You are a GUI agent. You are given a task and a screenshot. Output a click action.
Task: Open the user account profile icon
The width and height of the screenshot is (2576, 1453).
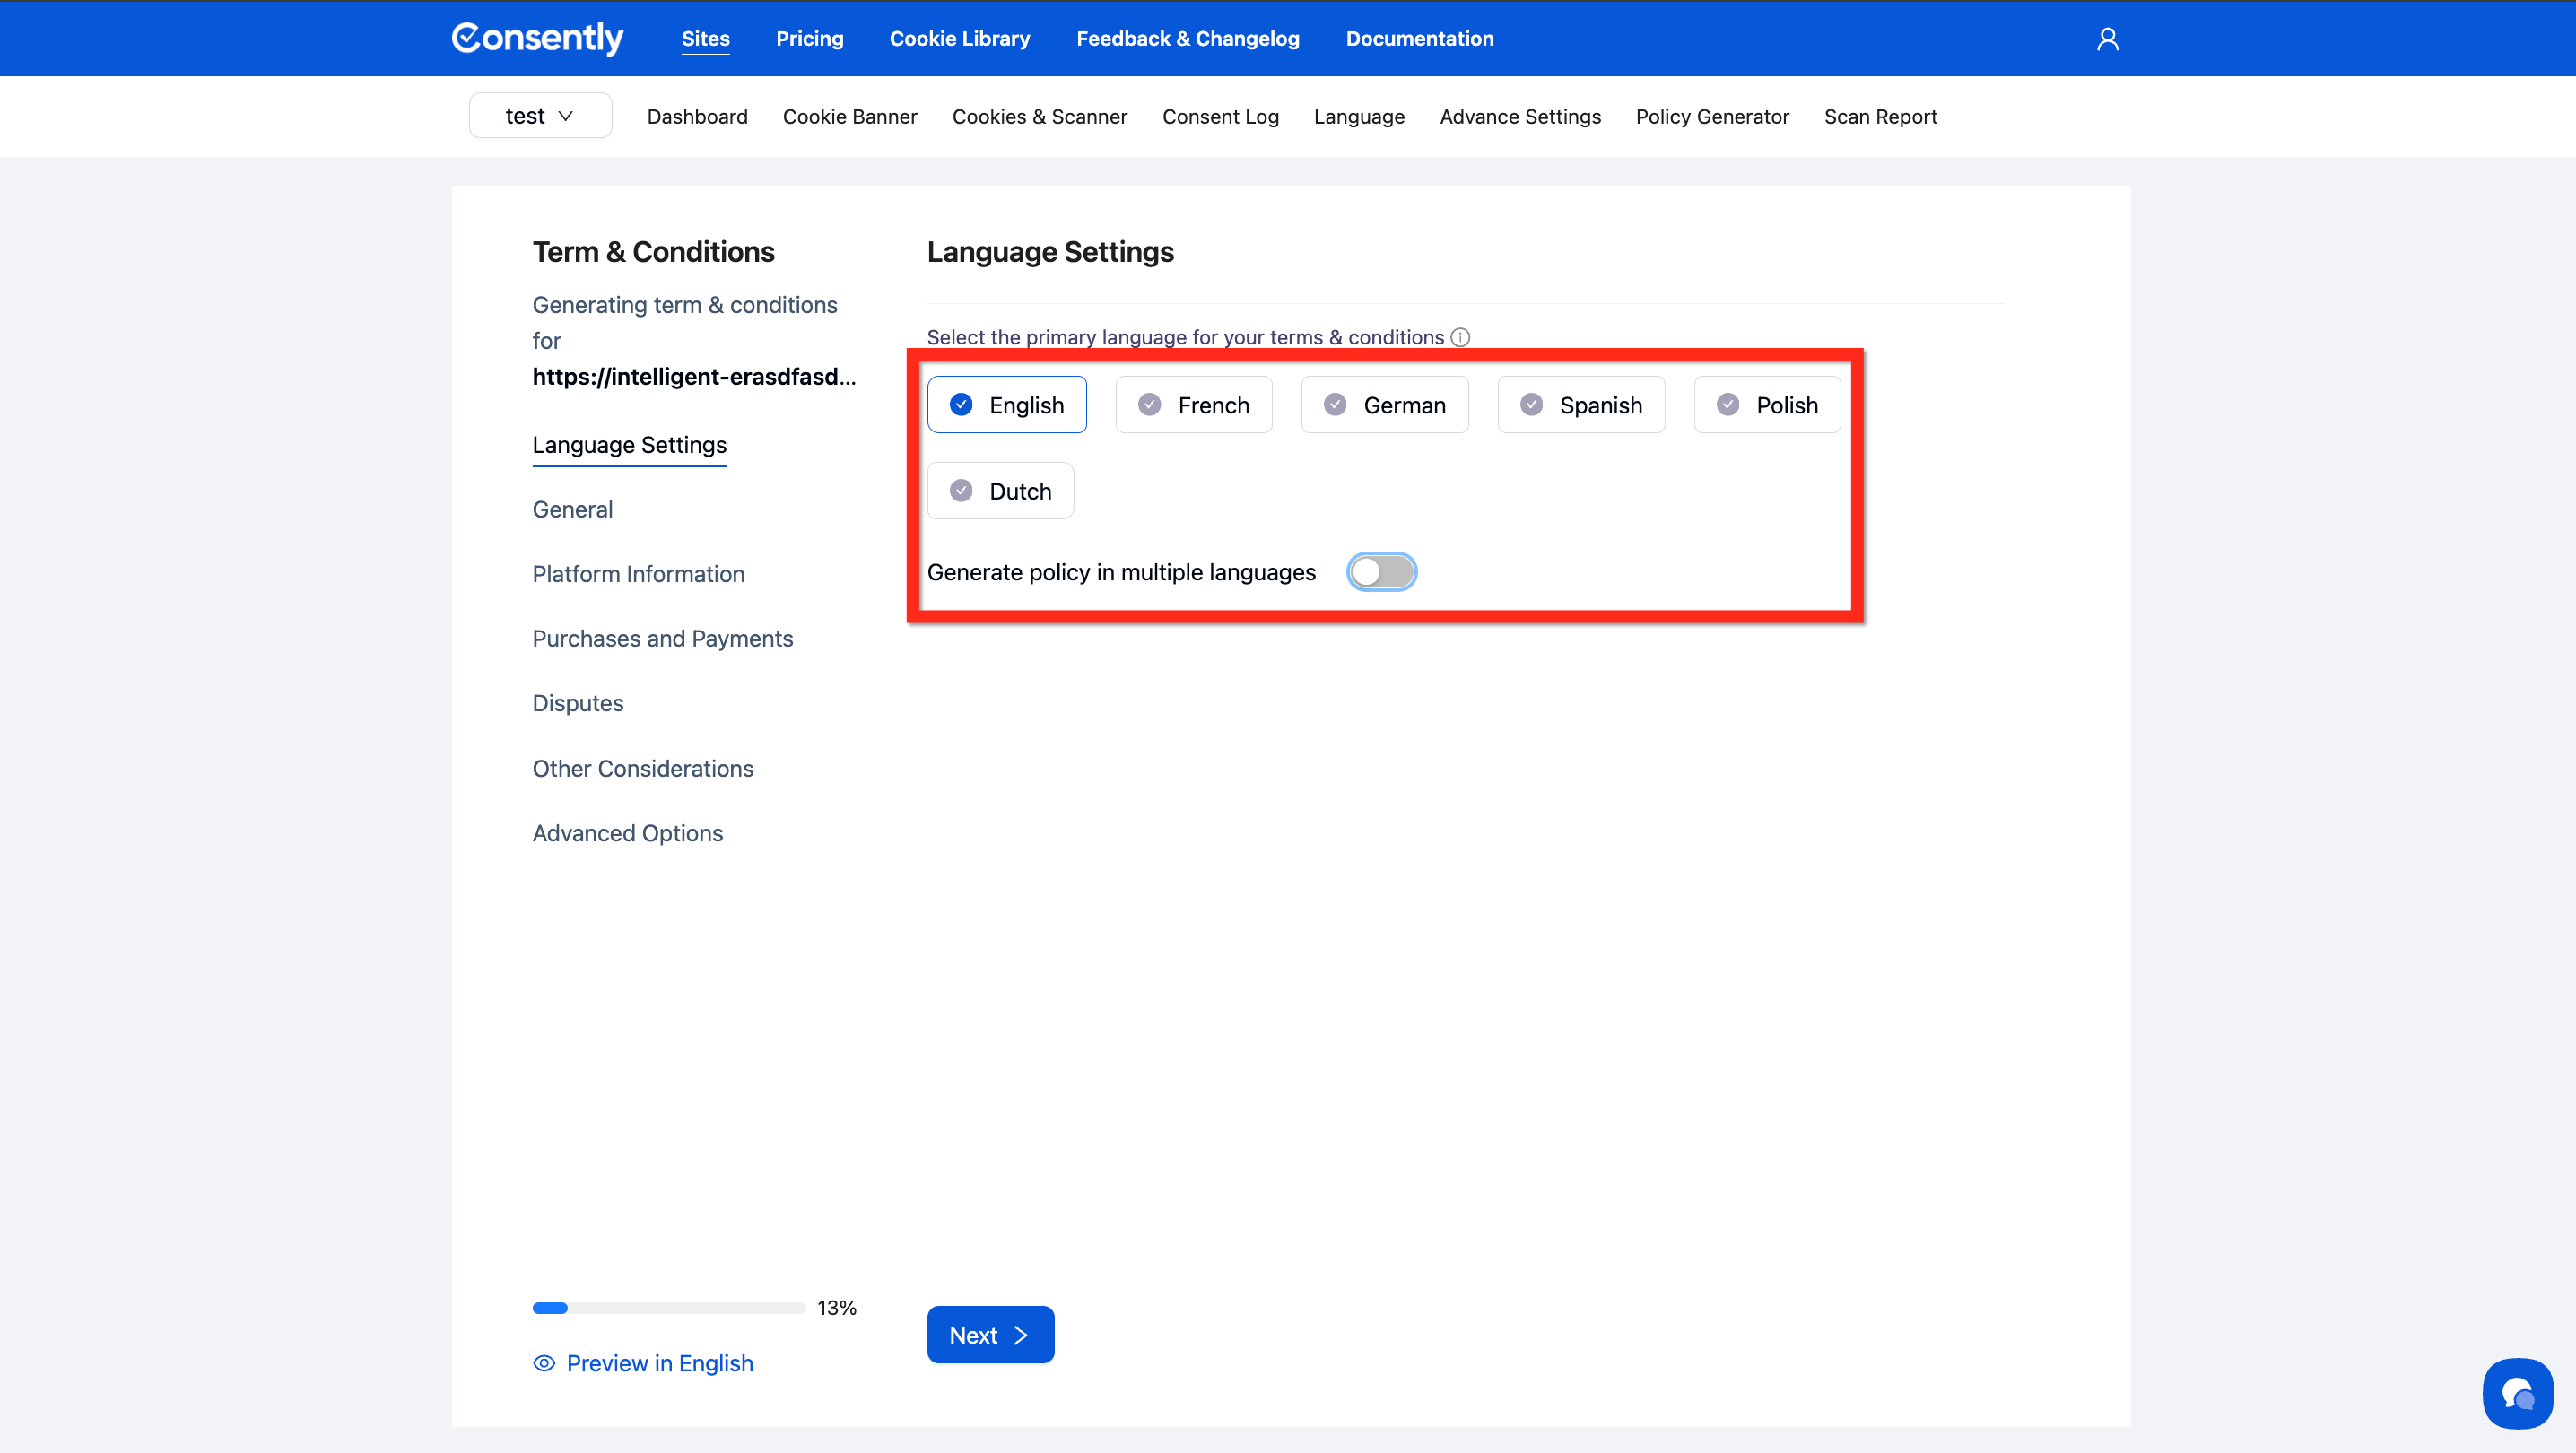(2107, 39)
